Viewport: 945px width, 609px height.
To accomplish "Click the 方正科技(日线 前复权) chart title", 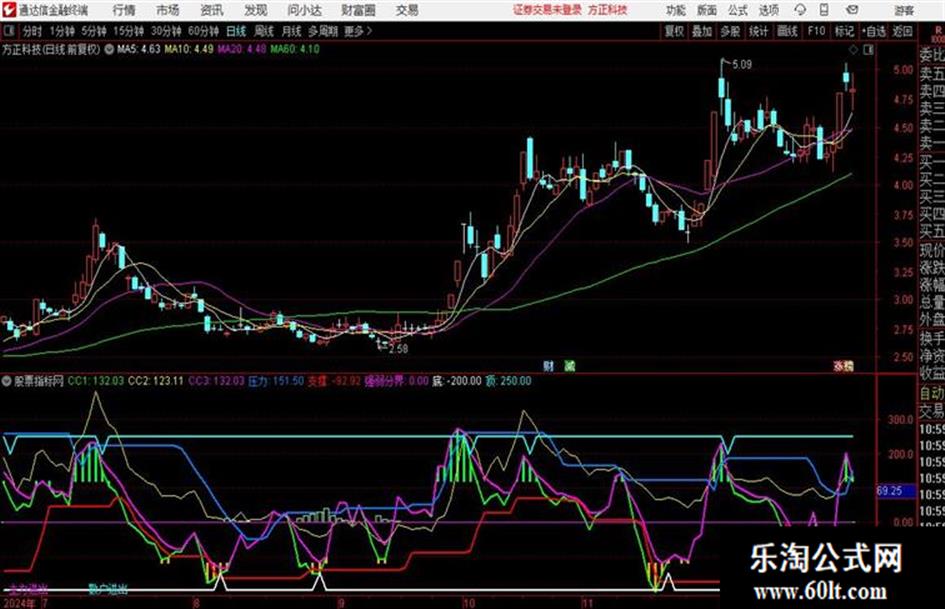I will (x=51, y=49).
